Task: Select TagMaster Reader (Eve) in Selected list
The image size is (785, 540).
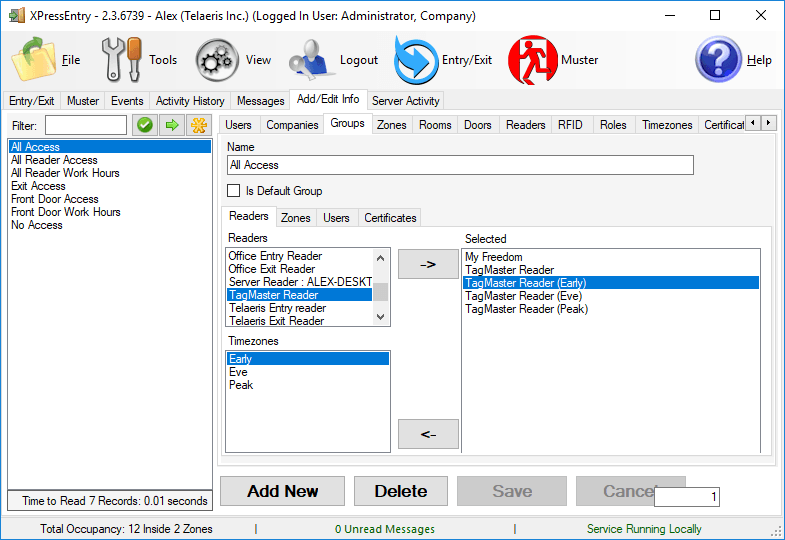Action: tap(611, 296)
